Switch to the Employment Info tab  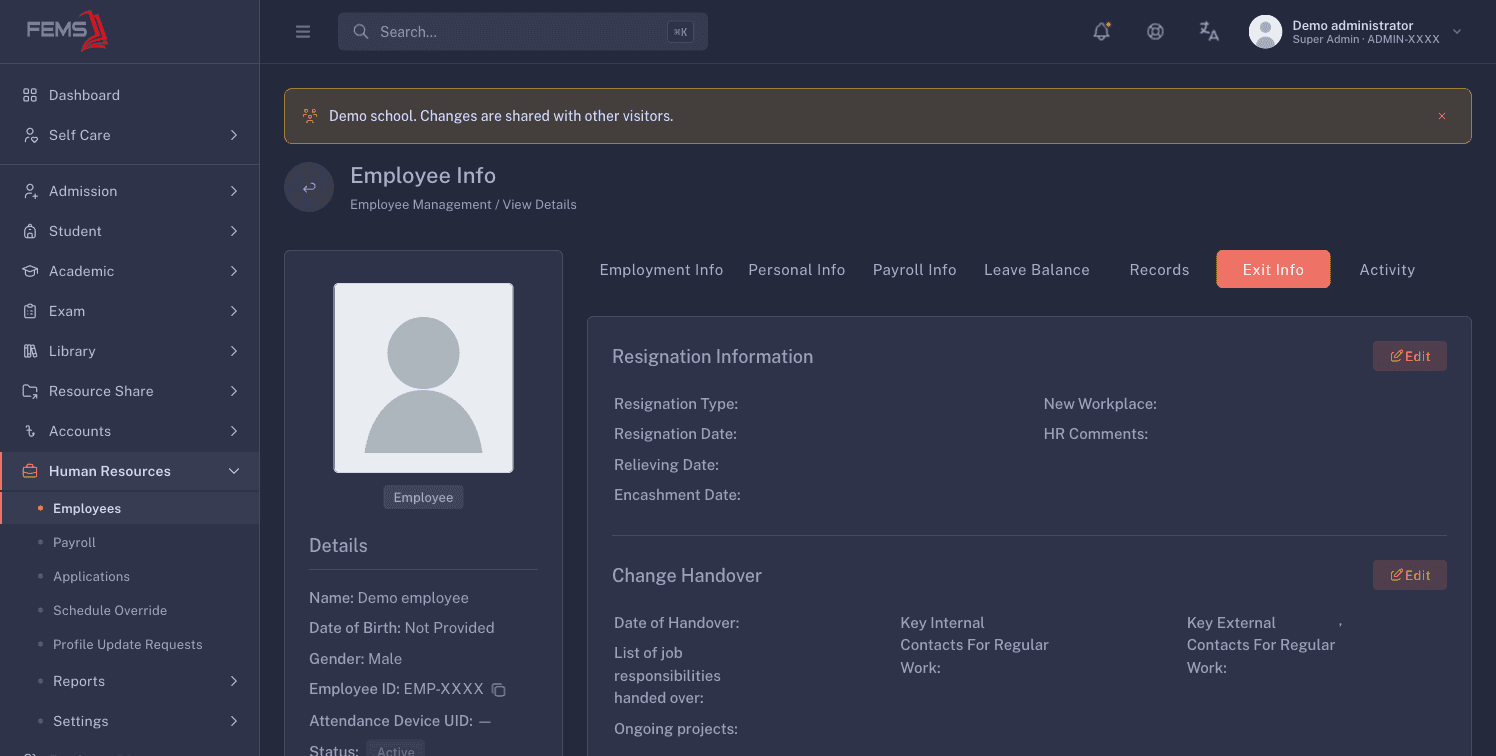click(x=661, y=270)
